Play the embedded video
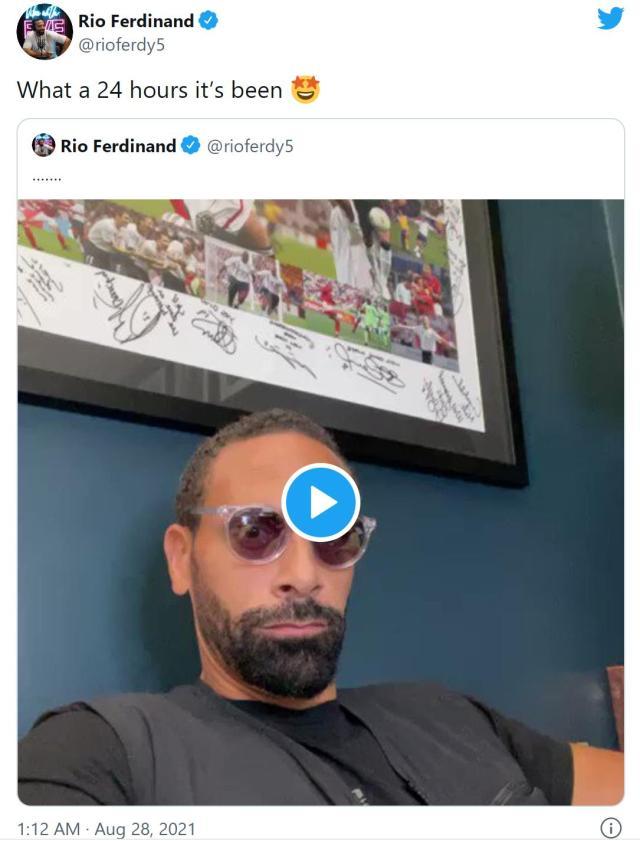This screenshot has width=640, height=841. 320,502
